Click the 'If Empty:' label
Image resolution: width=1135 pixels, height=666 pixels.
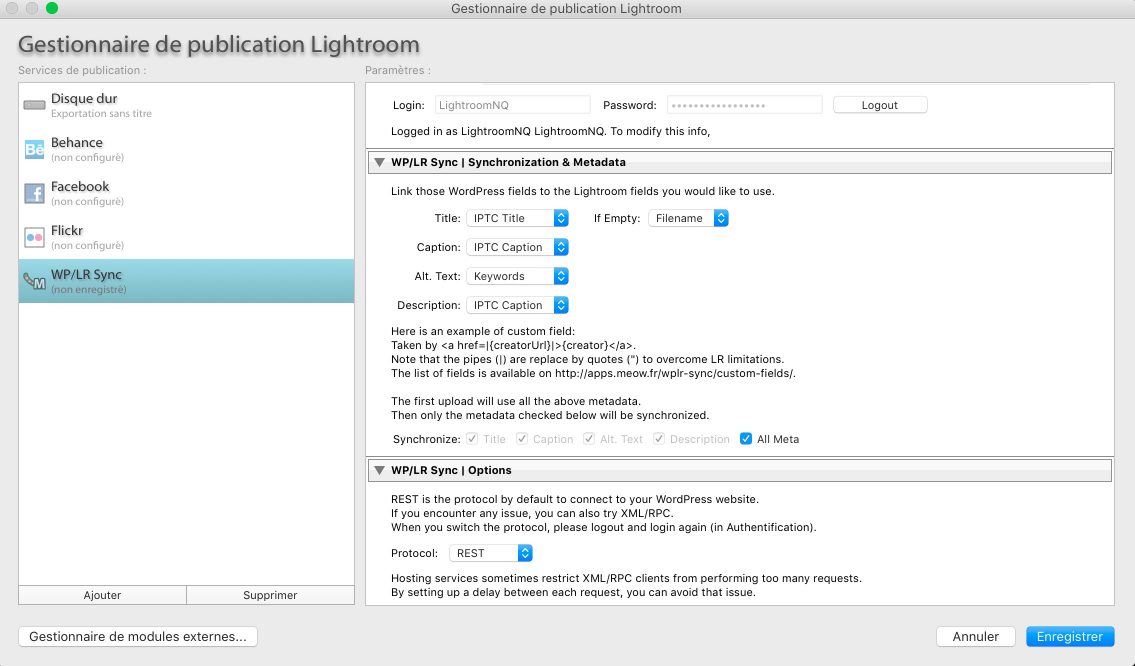(x=617, y=218)
